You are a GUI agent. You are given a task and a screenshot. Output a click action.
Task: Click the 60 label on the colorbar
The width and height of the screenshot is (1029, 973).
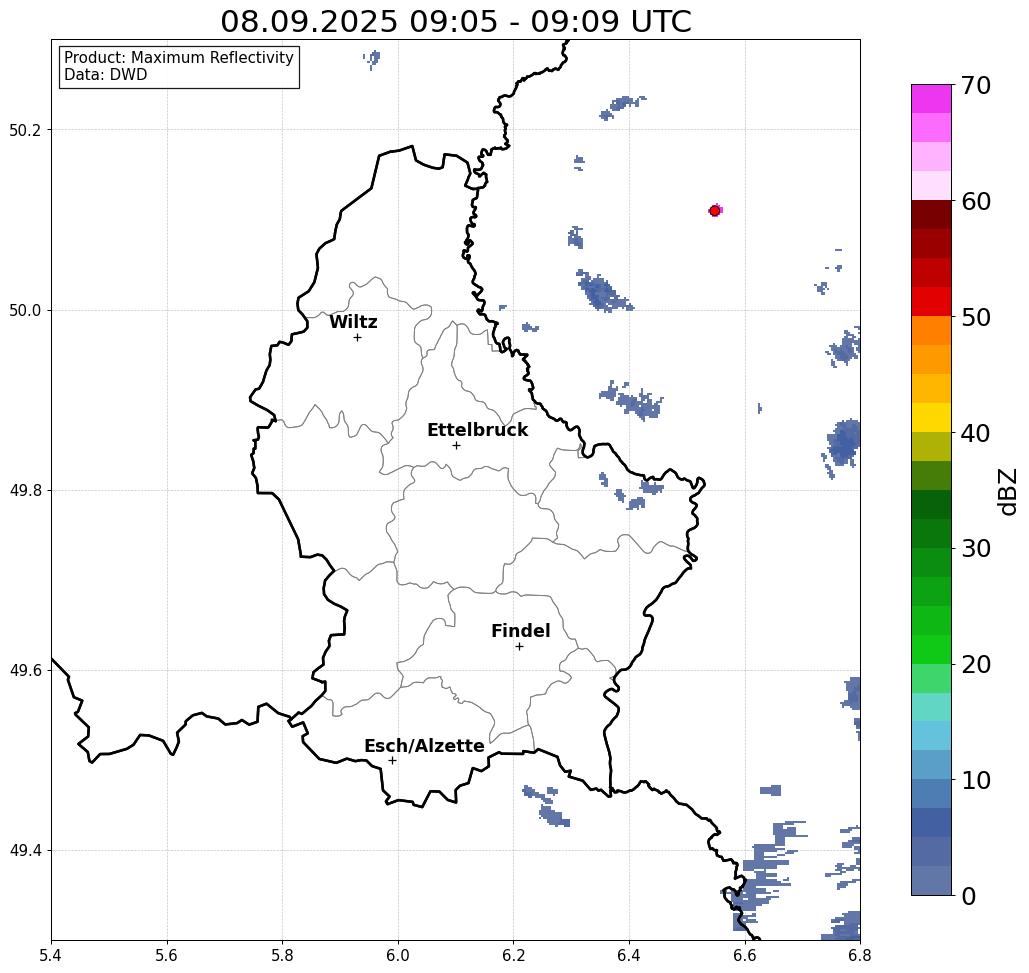pos(975,201)
